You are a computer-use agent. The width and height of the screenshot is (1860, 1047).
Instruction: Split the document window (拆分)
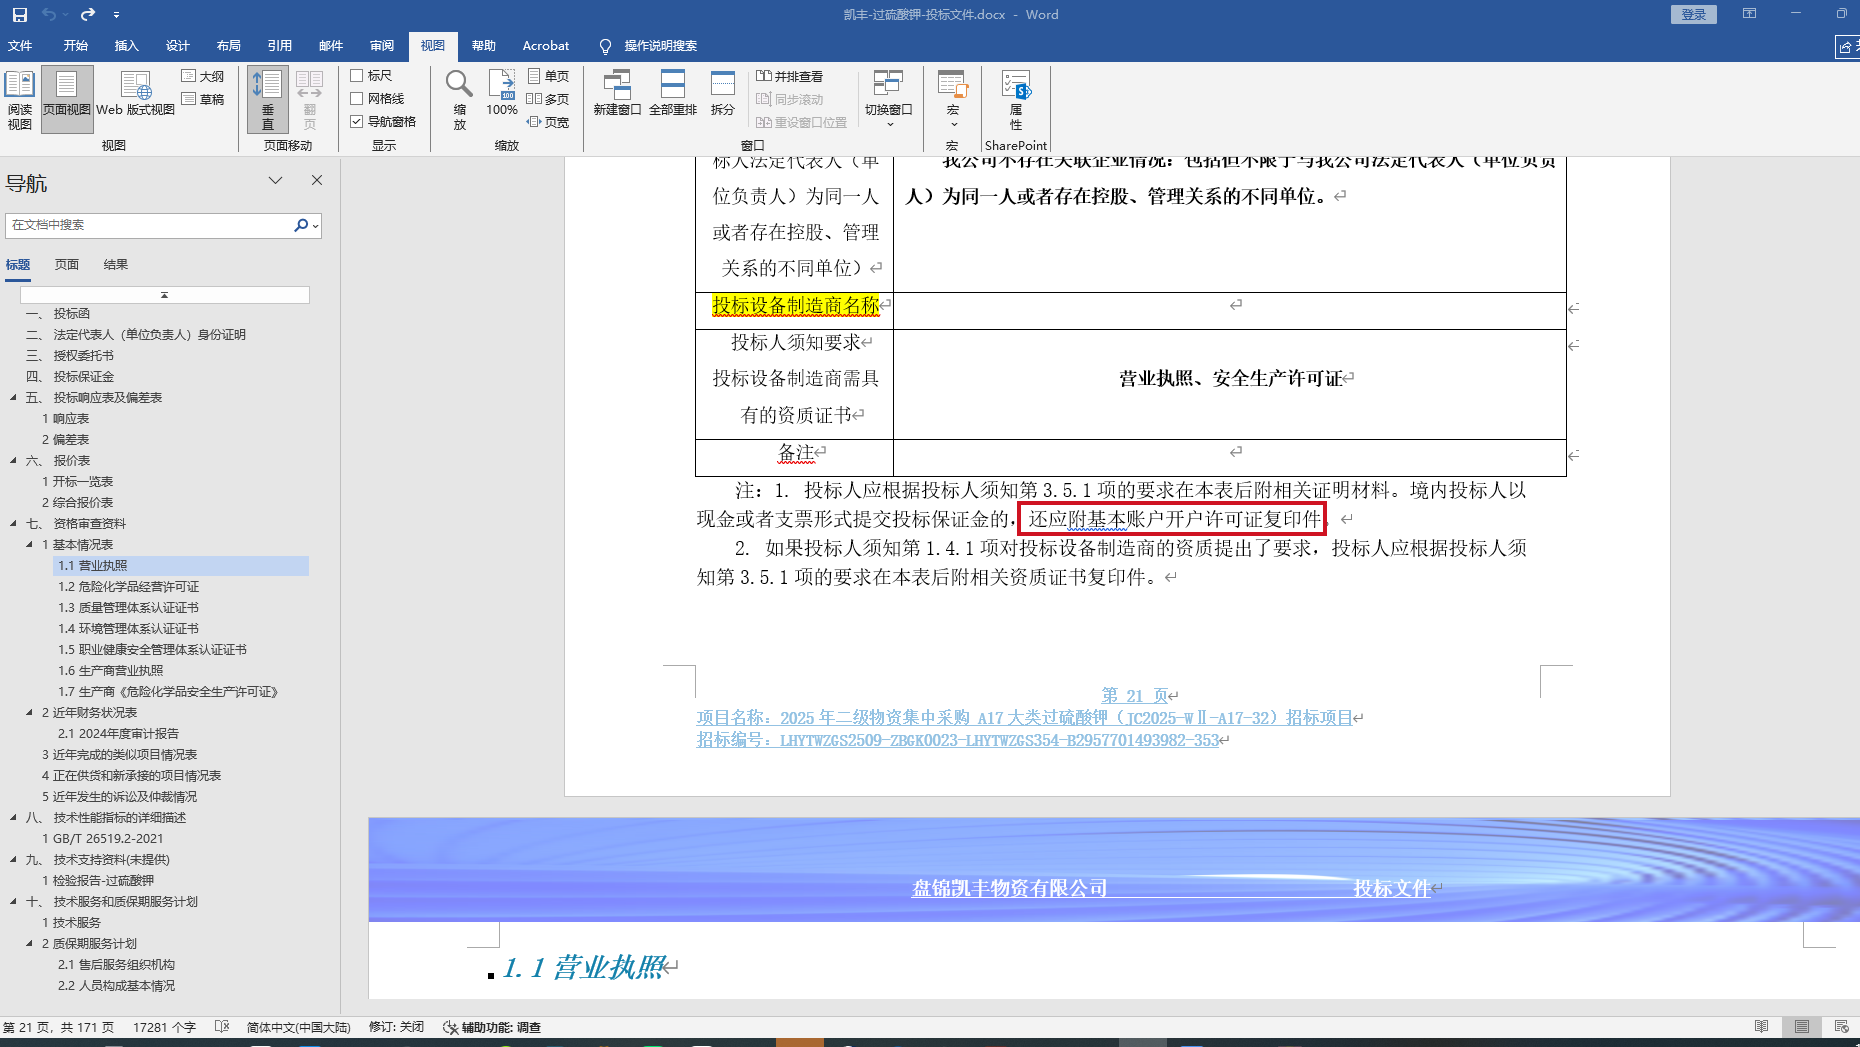click(723, 94)
